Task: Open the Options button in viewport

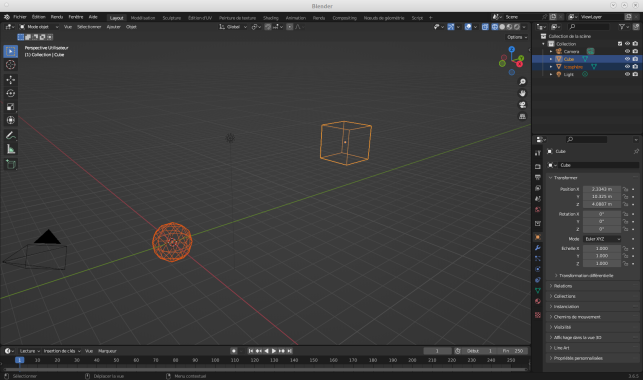Action: [517, 37]
